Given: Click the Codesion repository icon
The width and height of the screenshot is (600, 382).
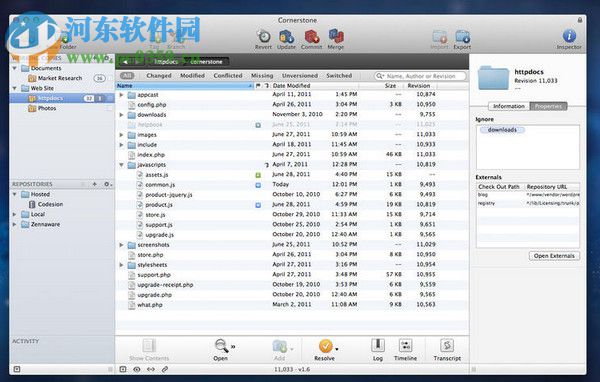Looking at the screenshot, I should click(32, 204).
